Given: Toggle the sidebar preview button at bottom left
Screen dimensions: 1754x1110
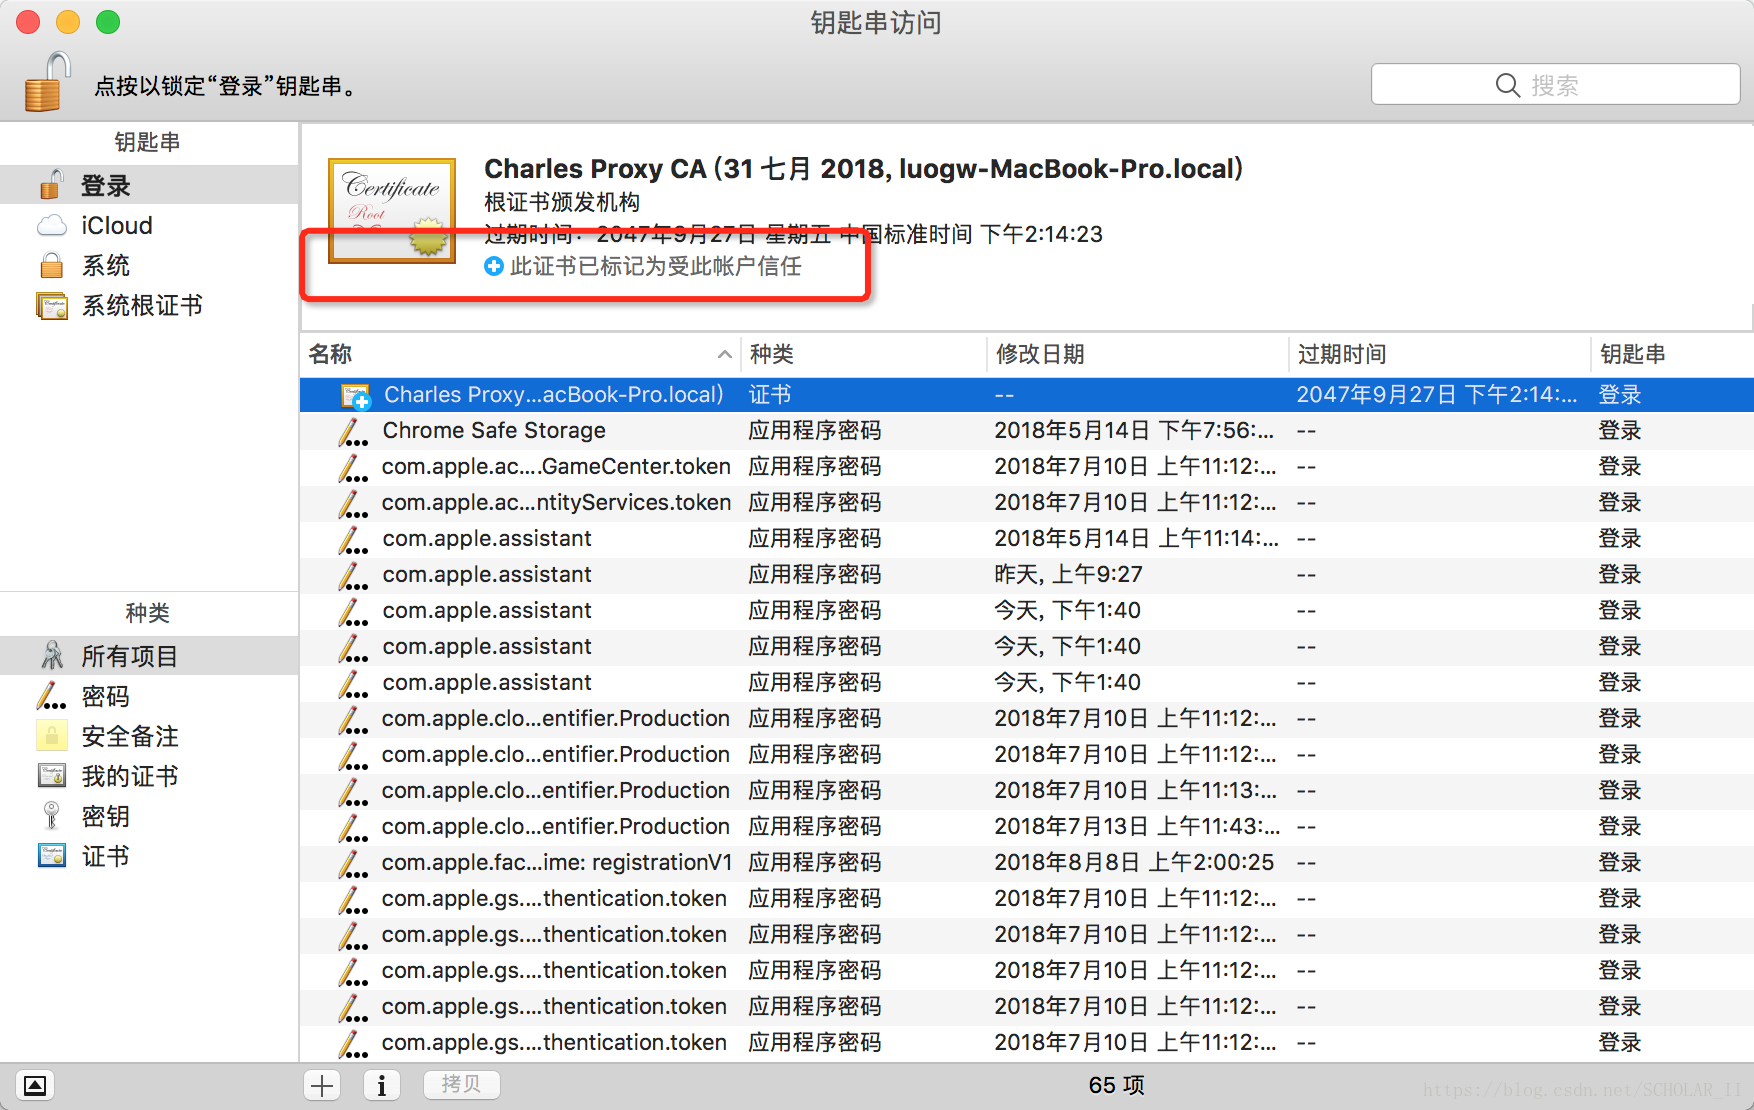Looking at the screenshot, I should (35, 1085).
